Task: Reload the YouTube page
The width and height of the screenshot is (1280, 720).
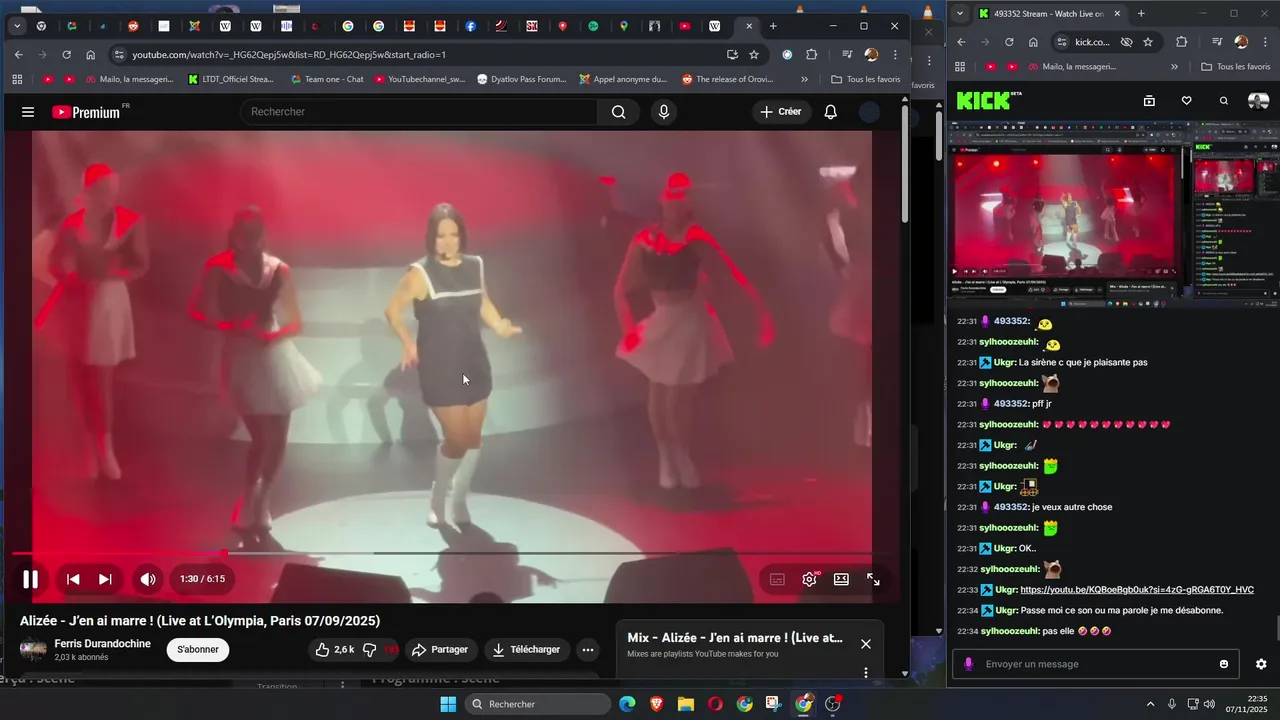Action: (66, 55)
